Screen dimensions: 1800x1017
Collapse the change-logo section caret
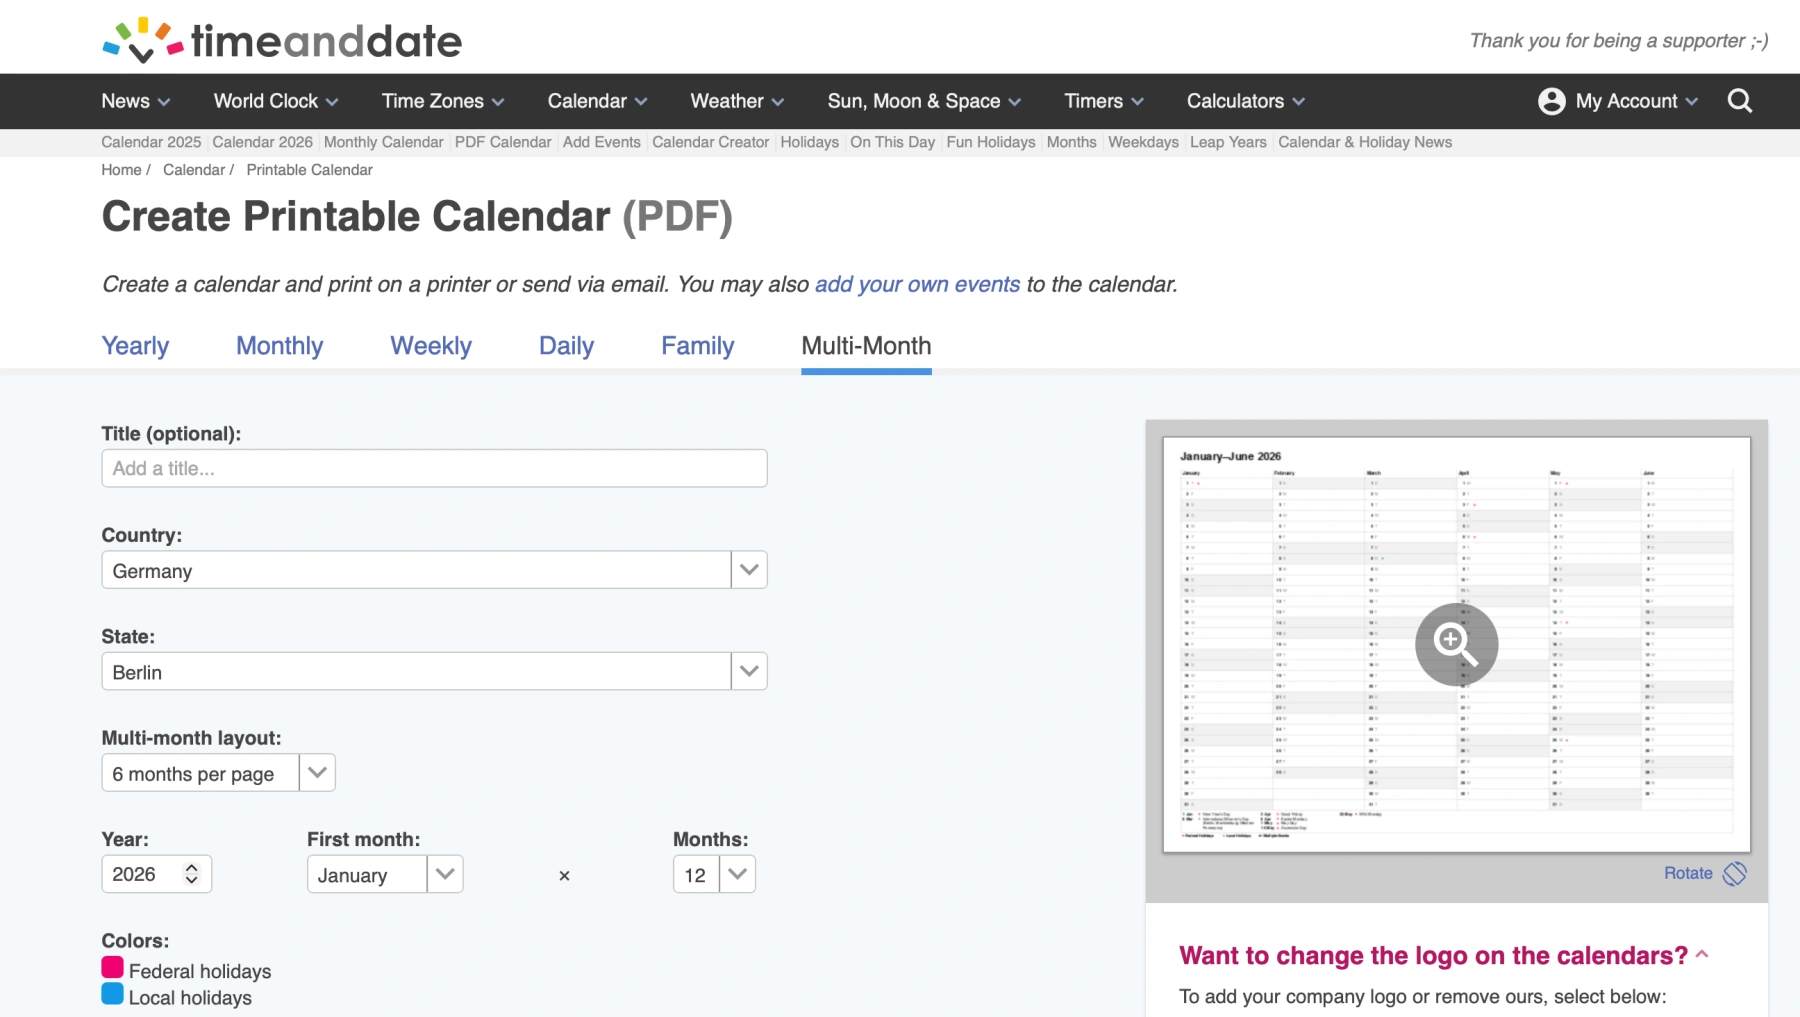pyautogui.click(x=1702, y=955)
